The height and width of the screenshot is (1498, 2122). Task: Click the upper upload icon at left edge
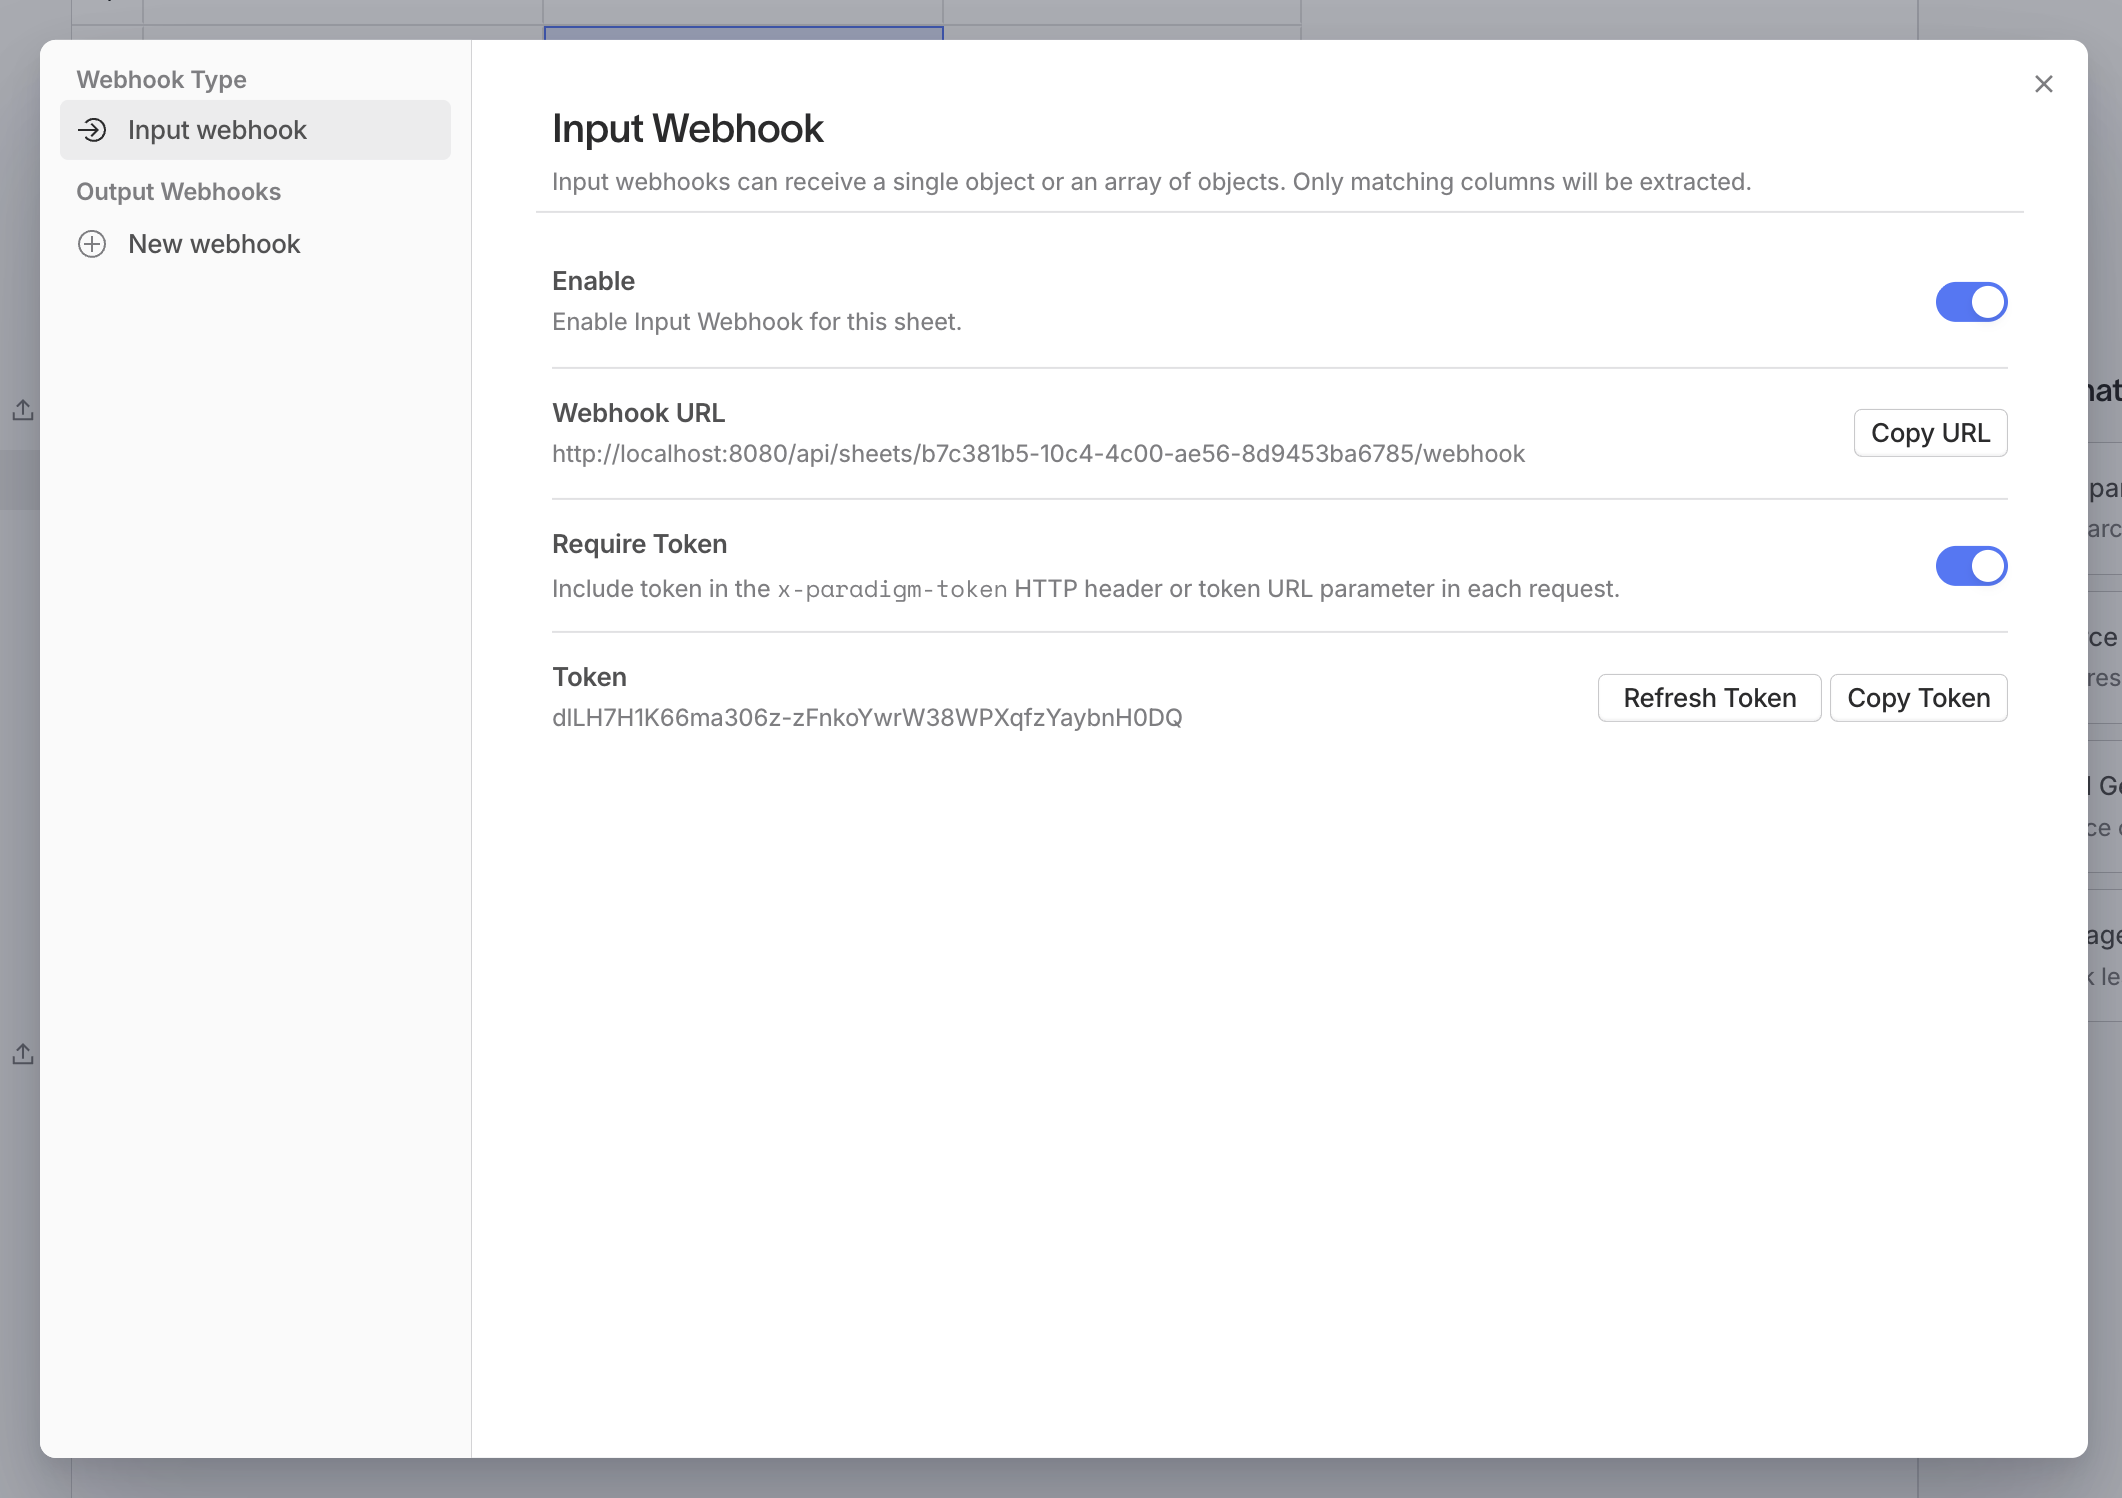pos(23,410)
